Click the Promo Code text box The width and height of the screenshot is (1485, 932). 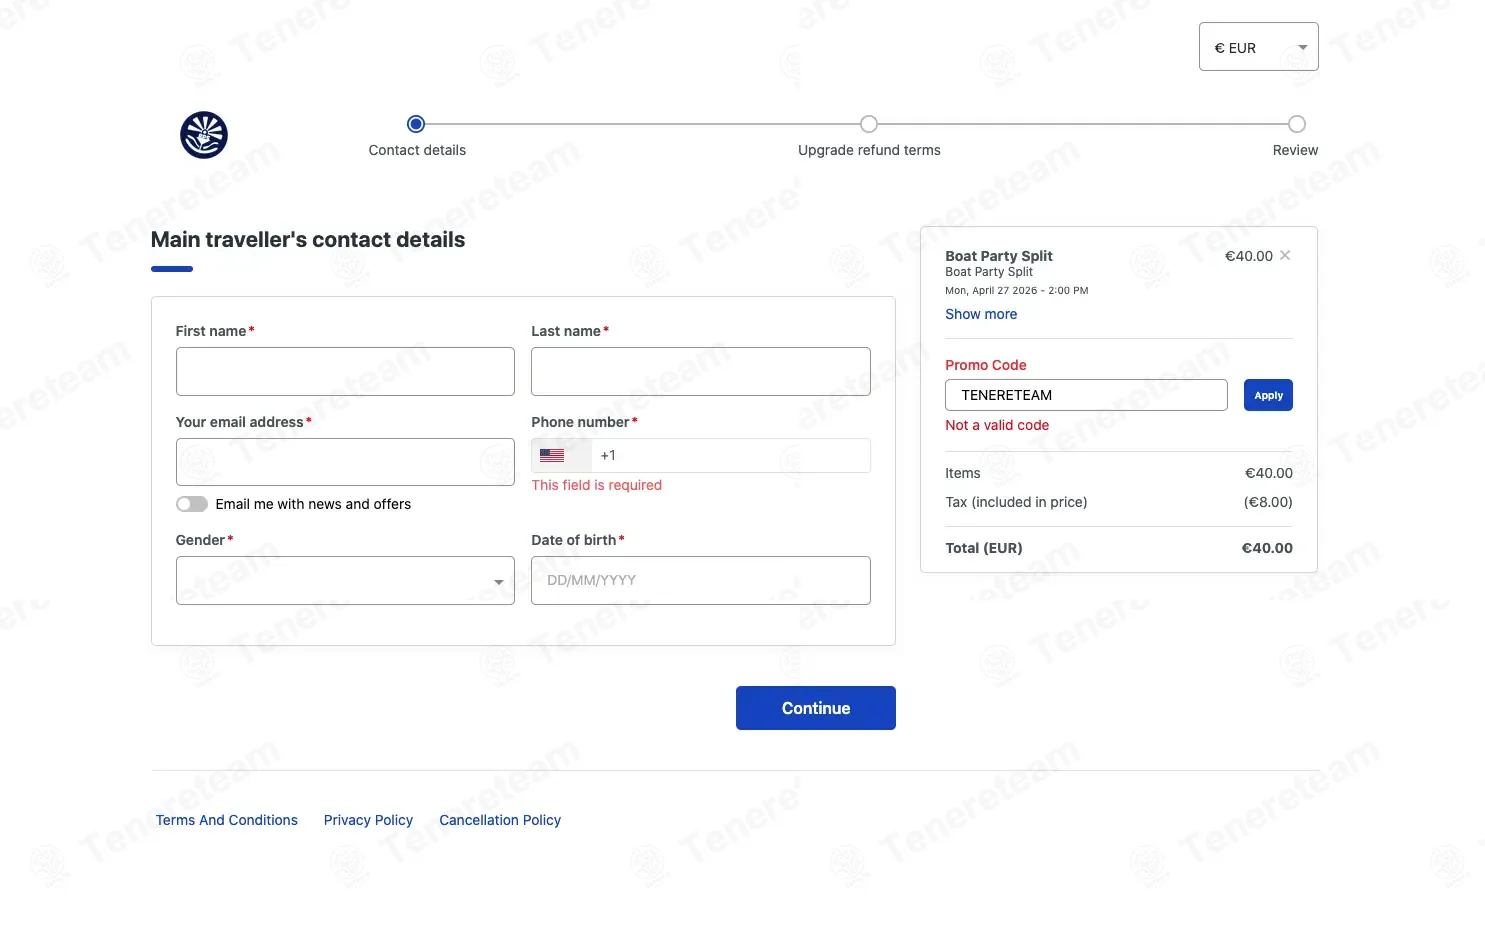click(x=1086, y=395)
